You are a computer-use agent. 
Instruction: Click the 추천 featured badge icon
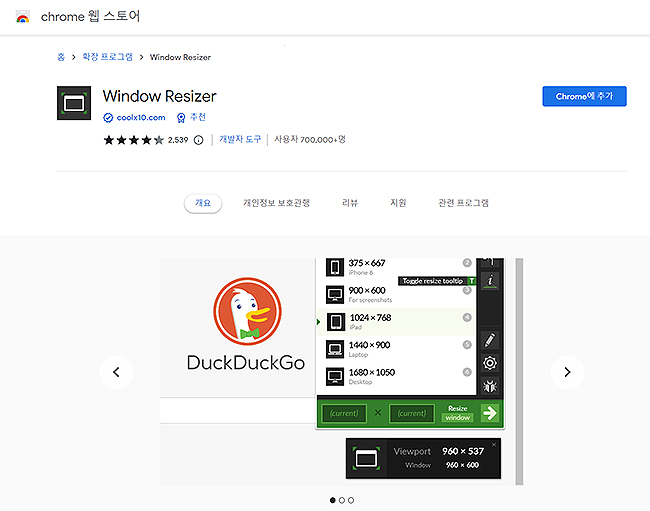click(x=181, y=118)
